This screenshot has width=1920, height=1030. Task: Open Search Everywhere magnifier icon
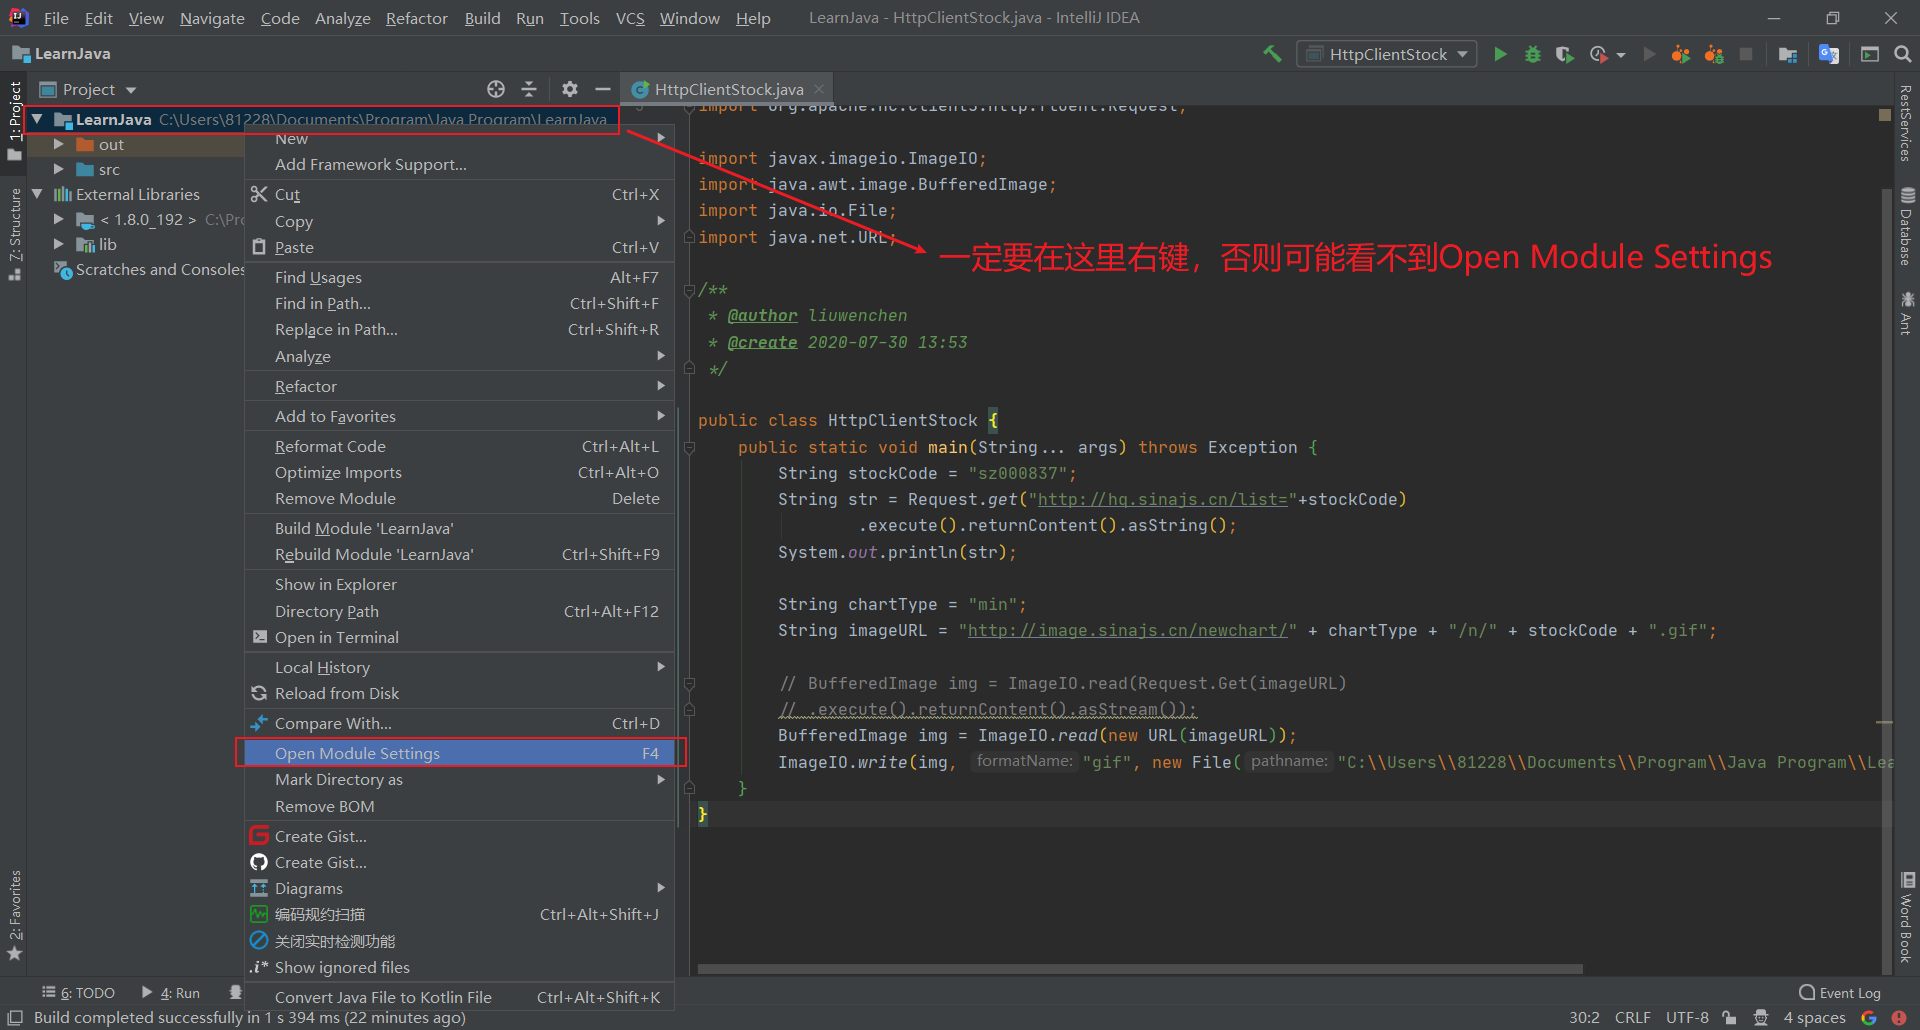(x=1903, y=54)
